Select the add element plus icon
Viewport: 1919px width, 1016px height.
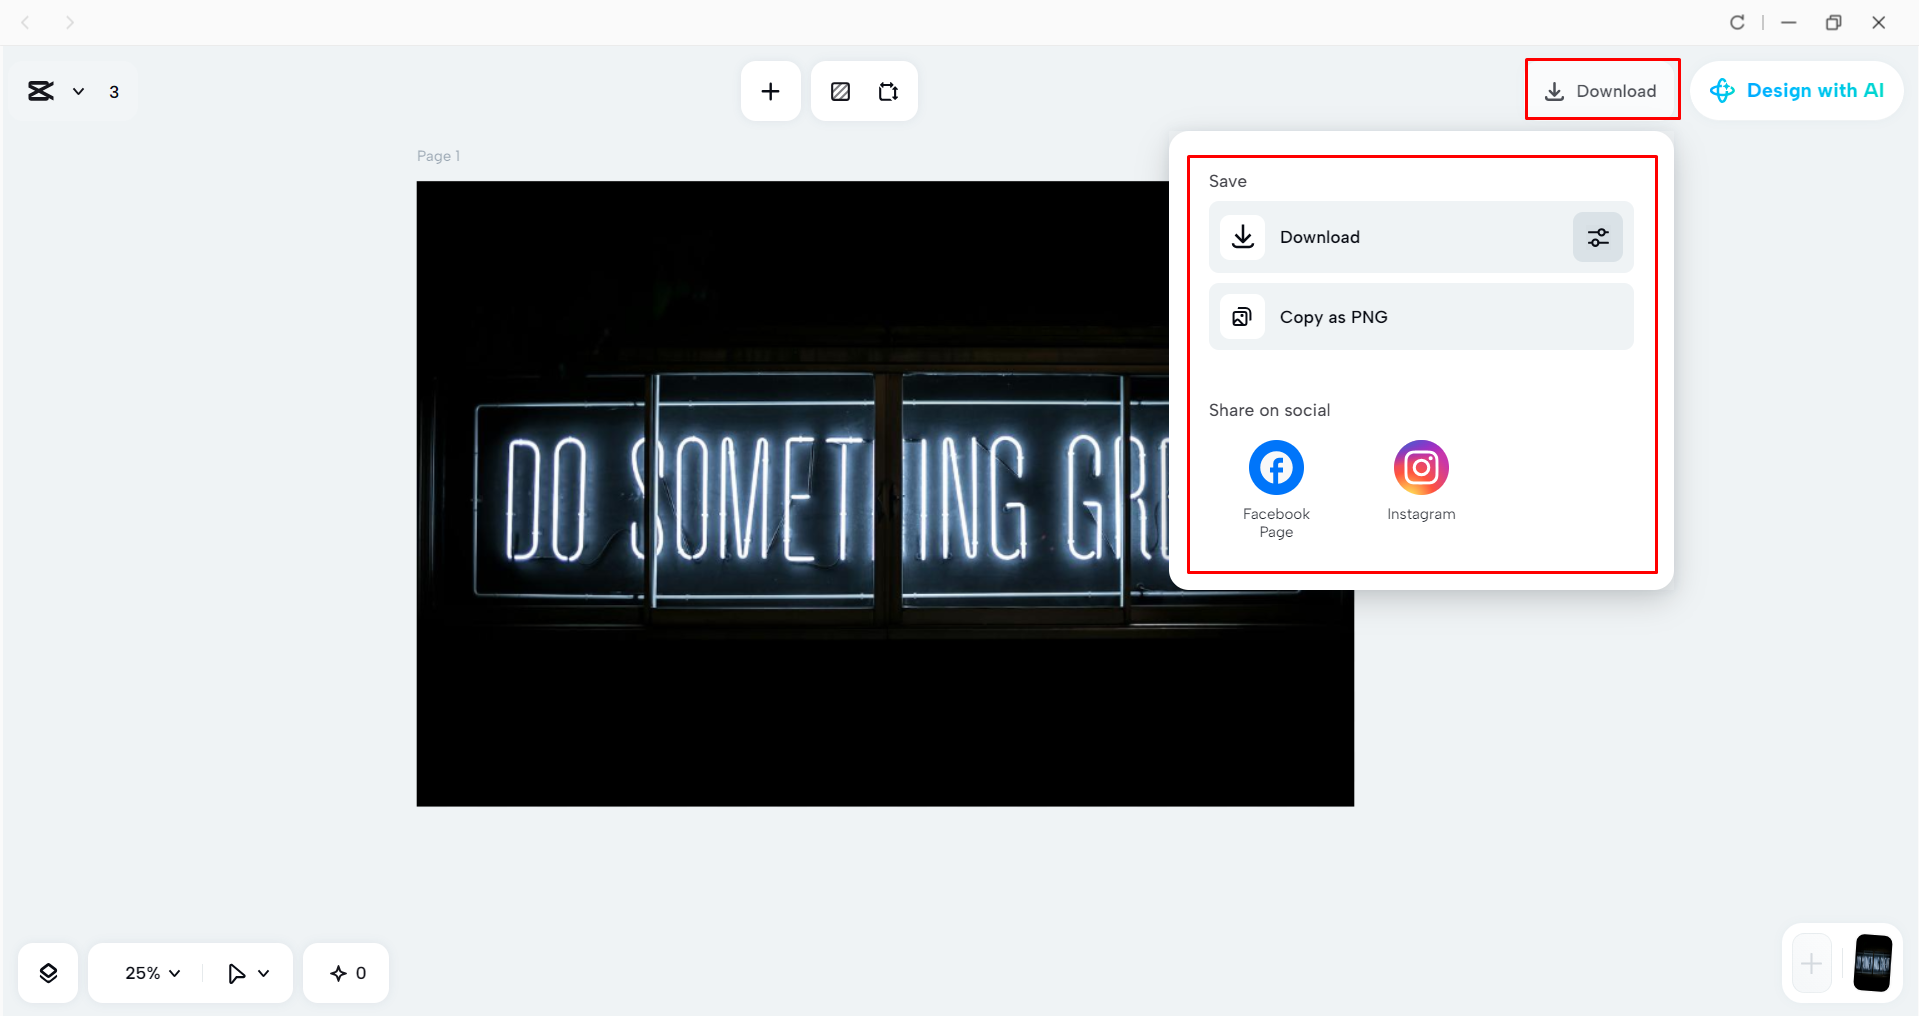tap(770, 91)
